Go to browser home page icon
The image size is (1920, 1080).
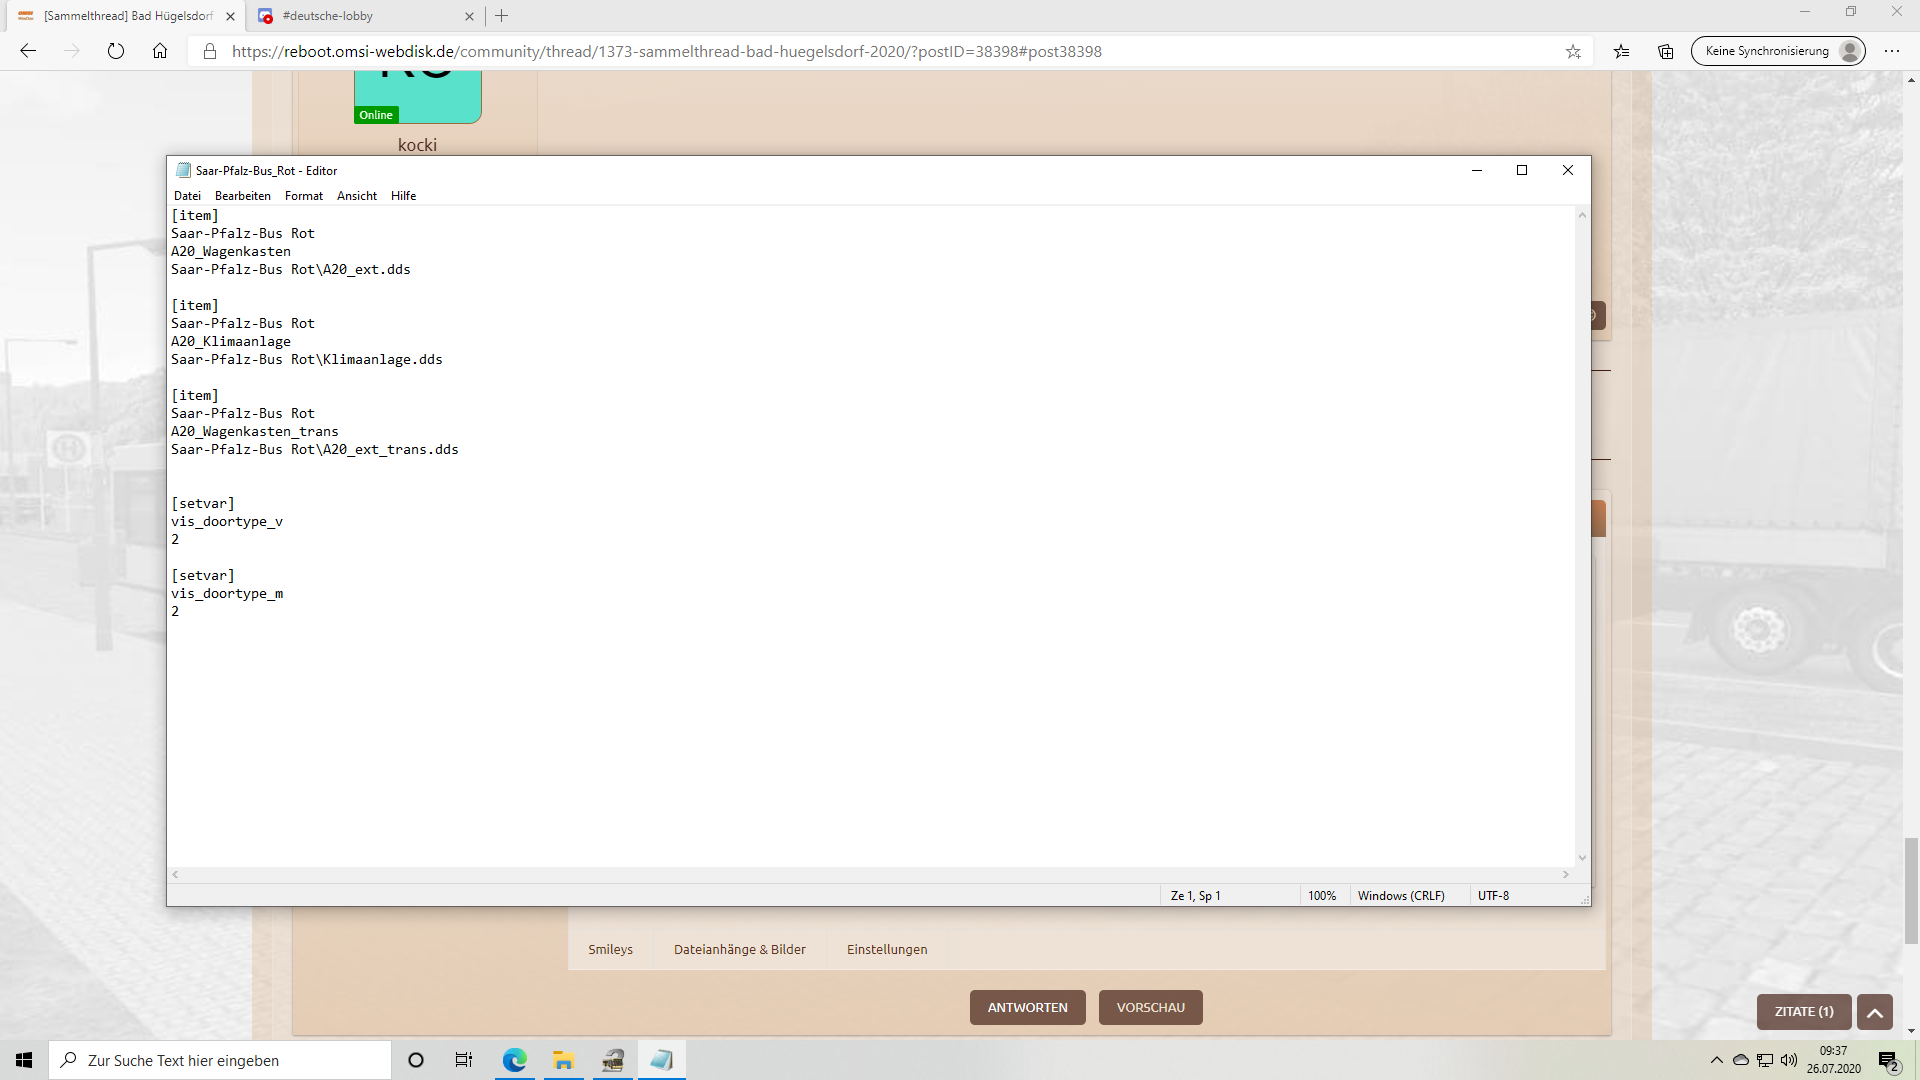[x=160, y=51]
